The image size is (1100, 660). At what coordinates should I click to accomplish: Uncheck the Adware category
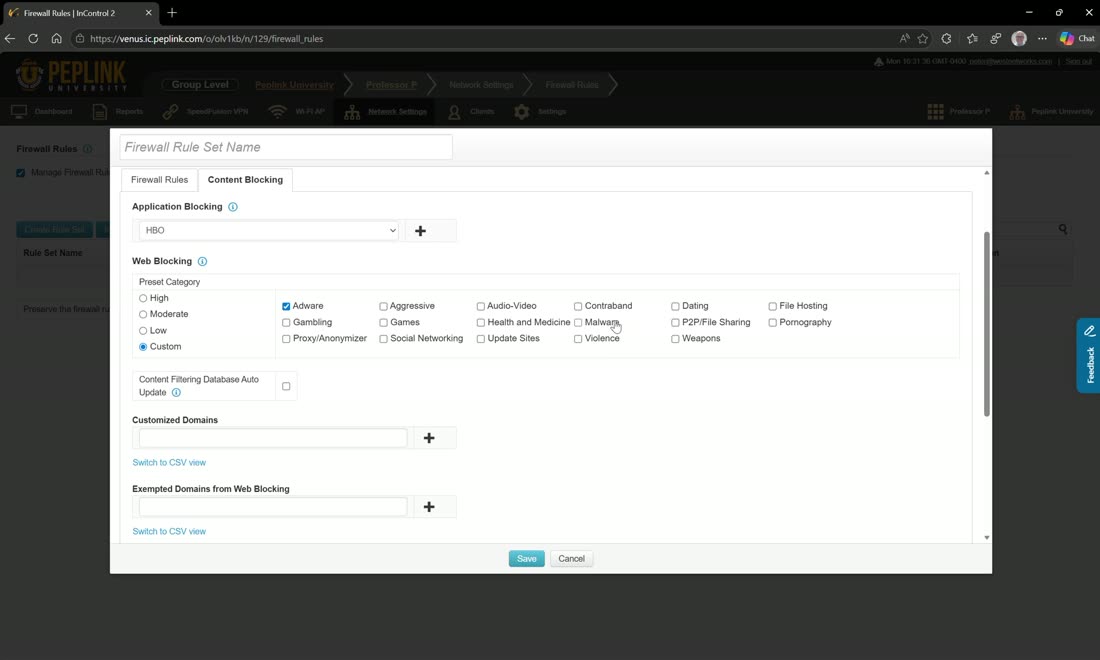coord(286,307)
